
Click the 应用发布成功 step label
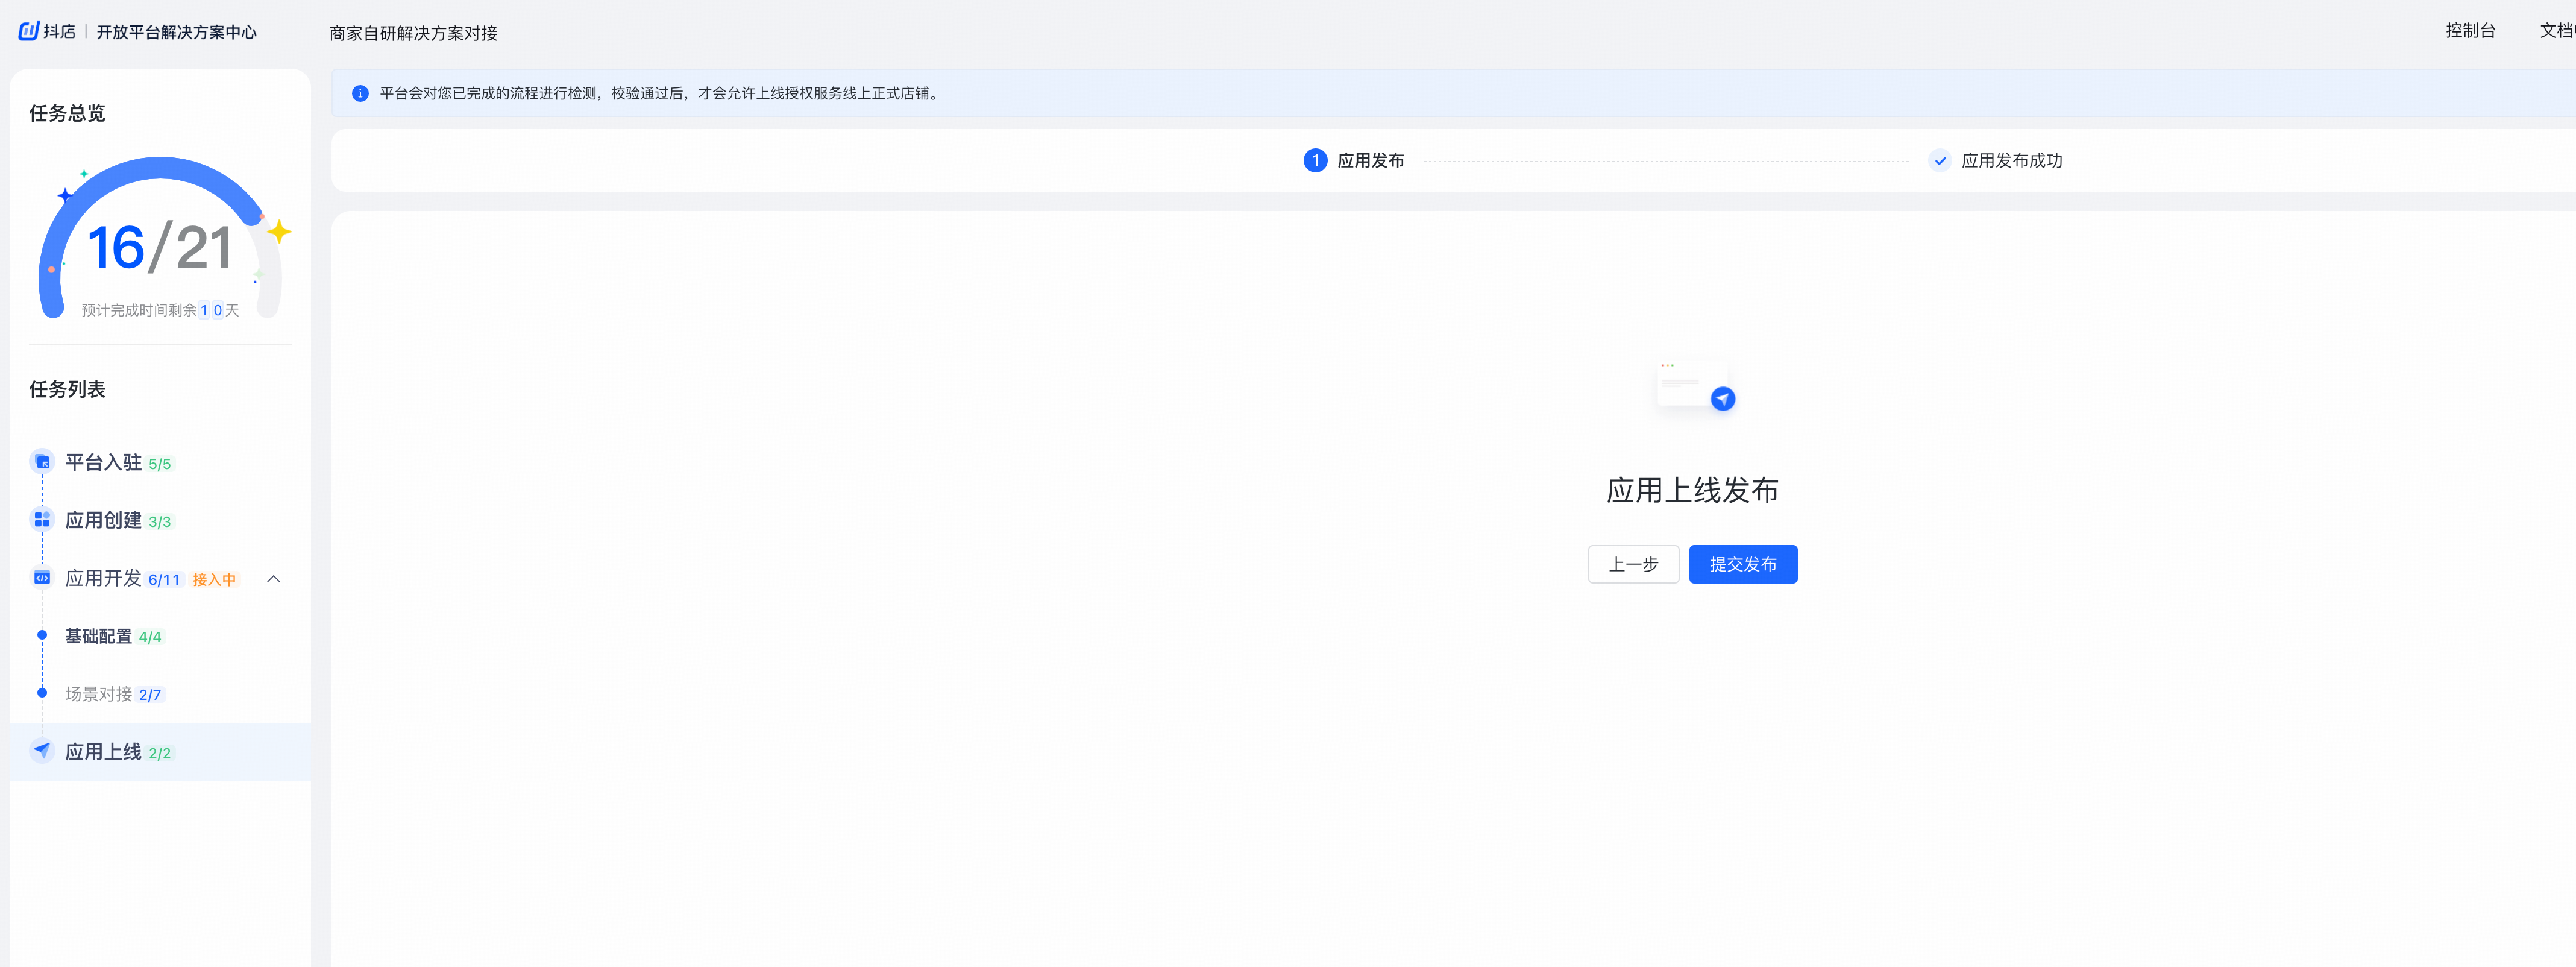click(x=2012, y=160)
